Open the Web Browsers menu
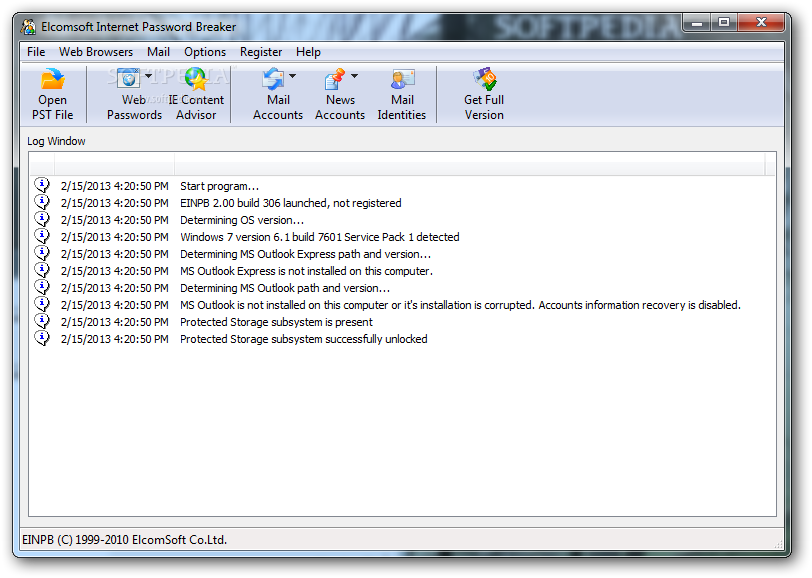Image resolution: width=812 pixels, height=578 pixels. click(x=96, y=52)
